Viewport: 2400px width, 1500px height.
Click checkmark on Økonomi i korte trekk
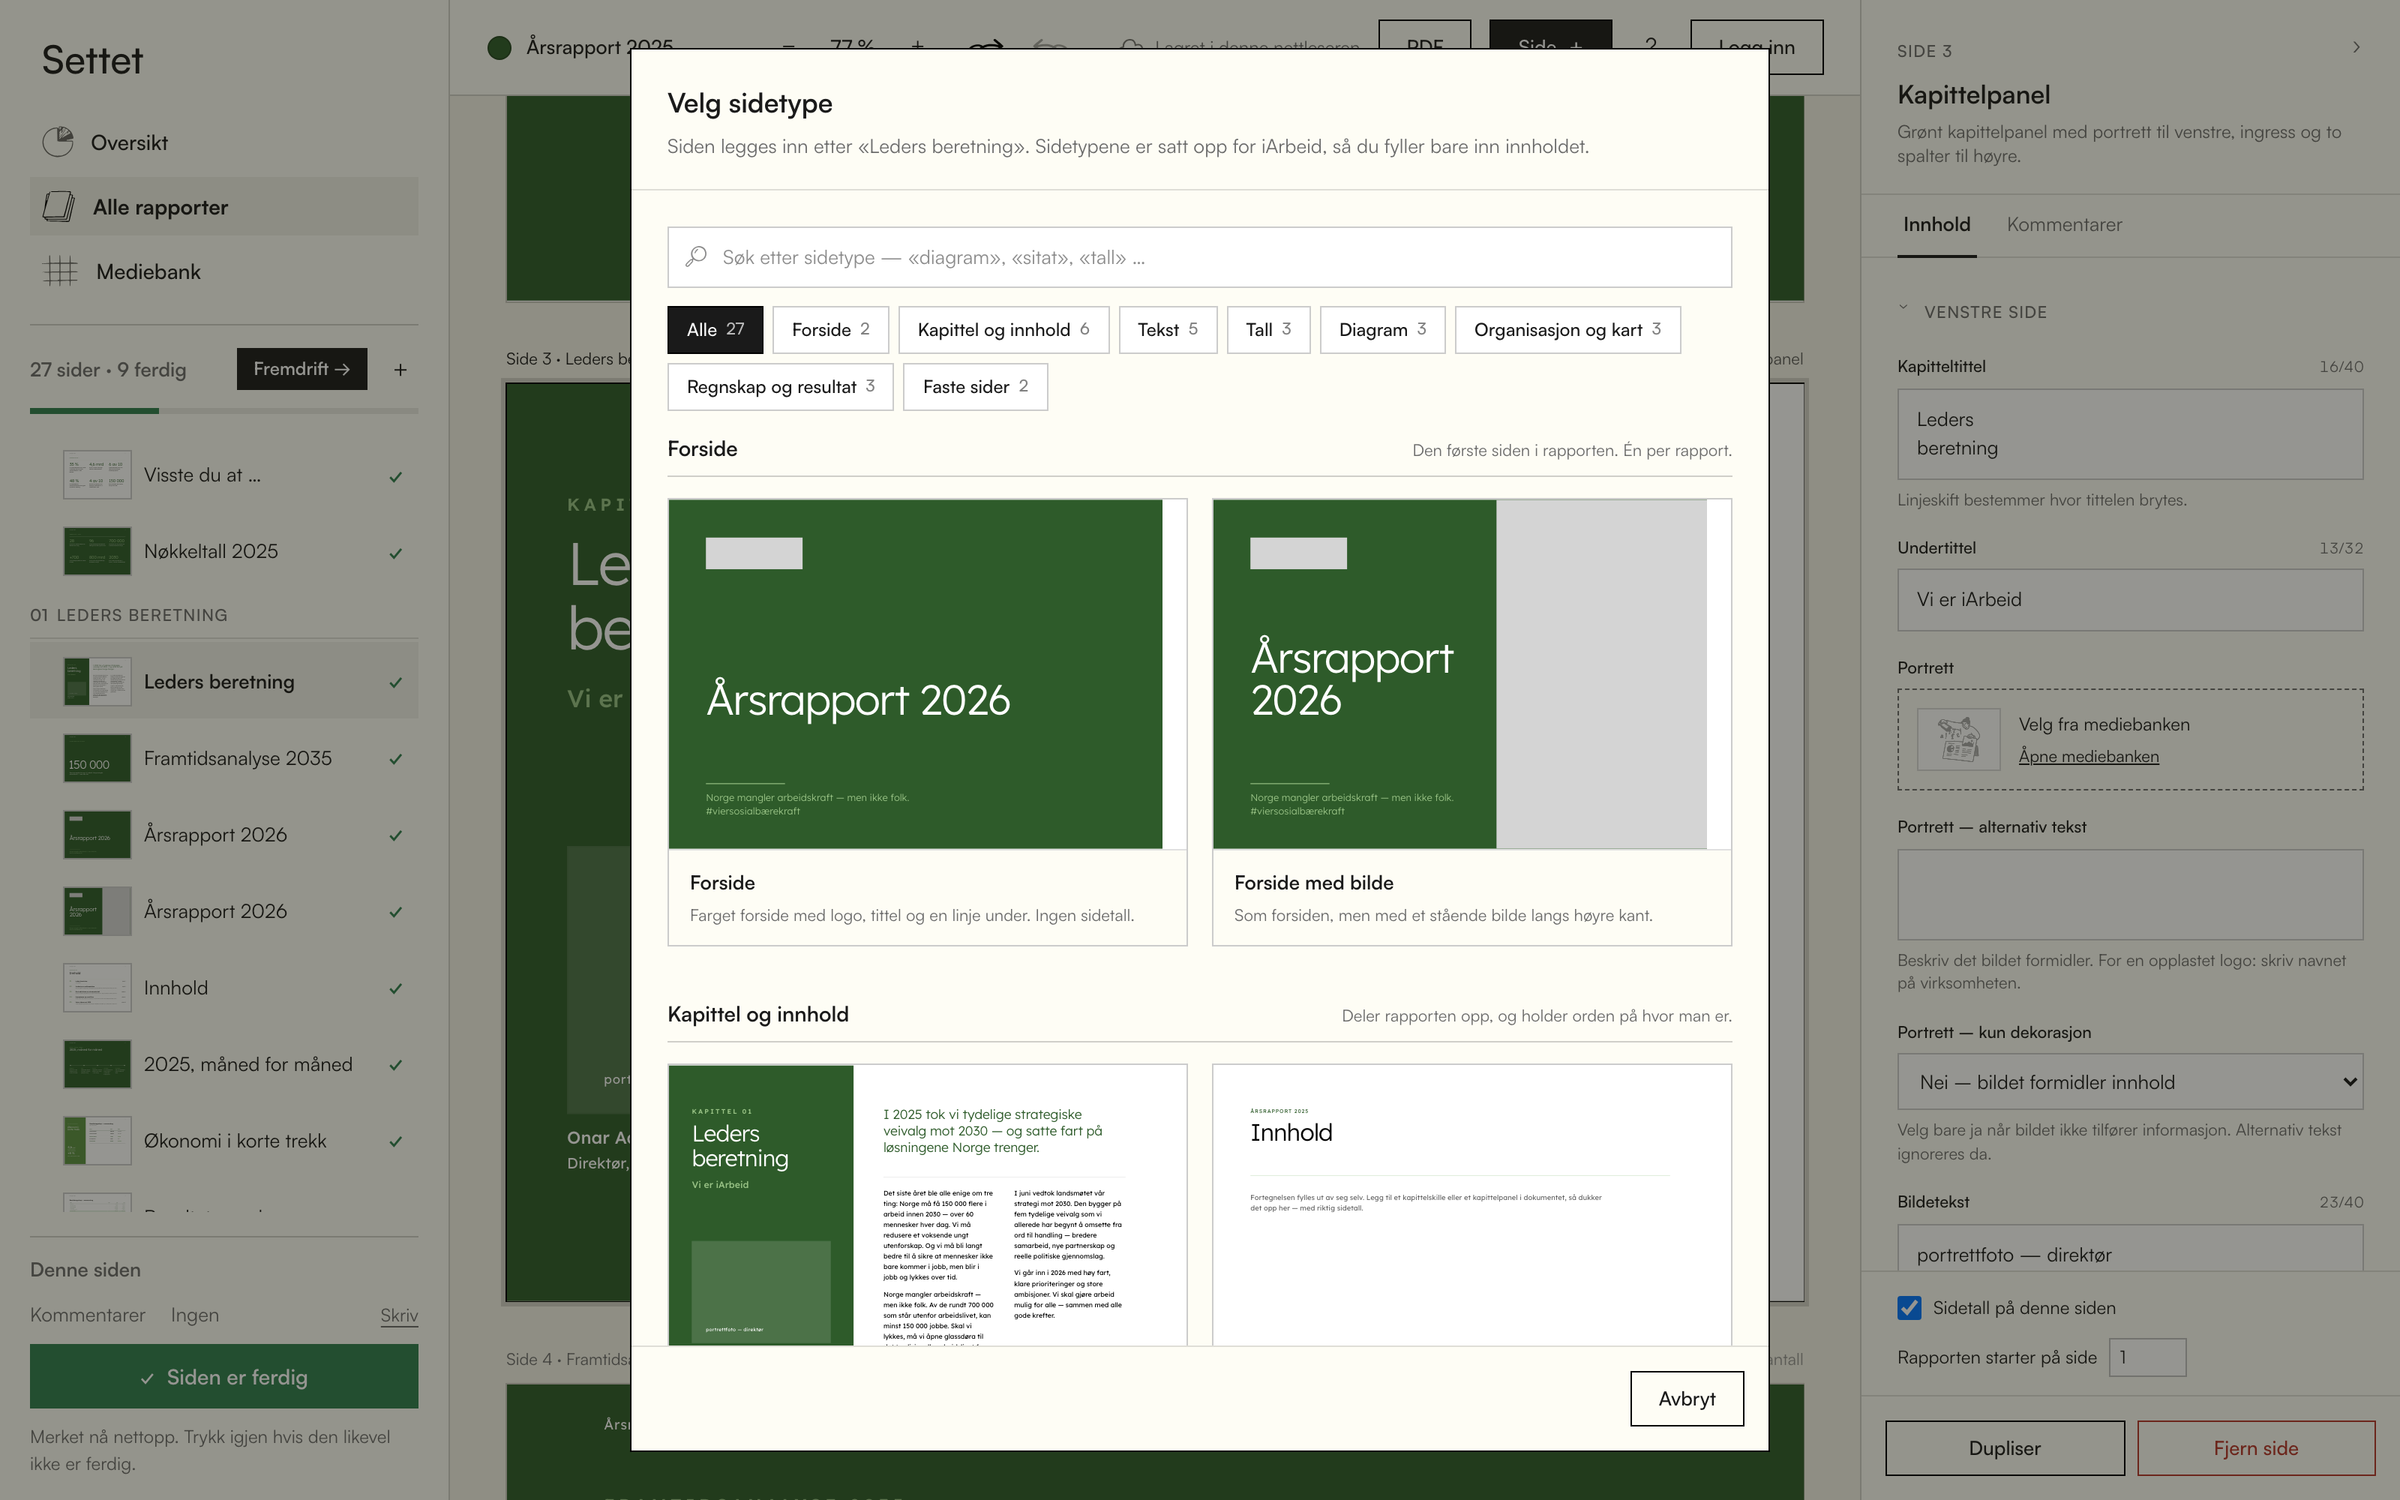(396, 1142)
